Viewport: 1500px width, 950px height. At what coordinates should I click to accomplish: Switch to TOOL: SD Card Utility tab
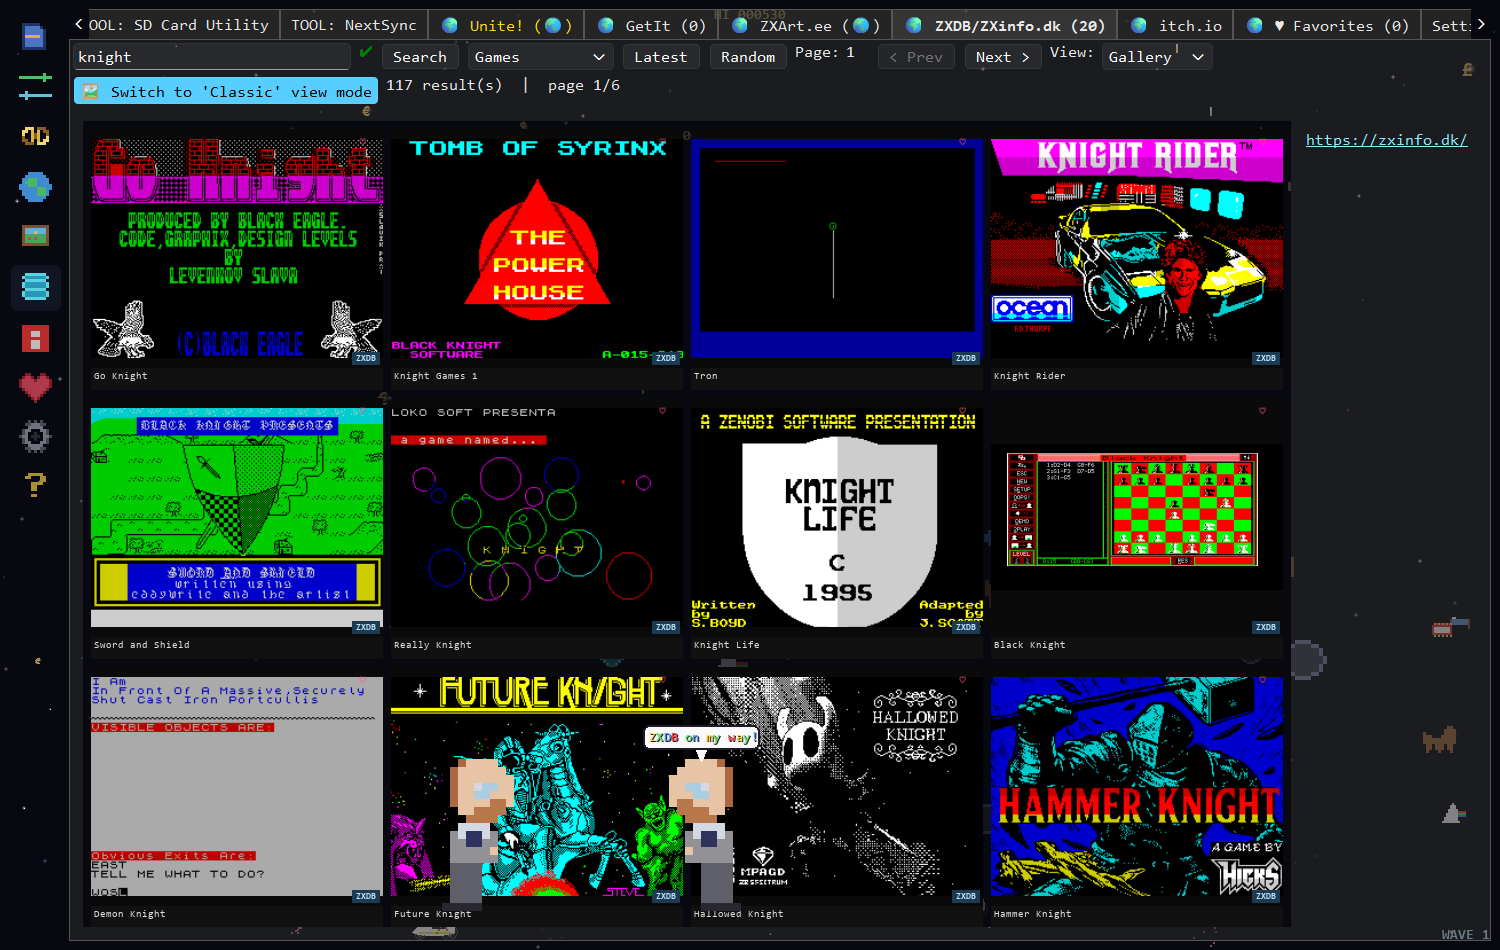[x=179, y=25]
